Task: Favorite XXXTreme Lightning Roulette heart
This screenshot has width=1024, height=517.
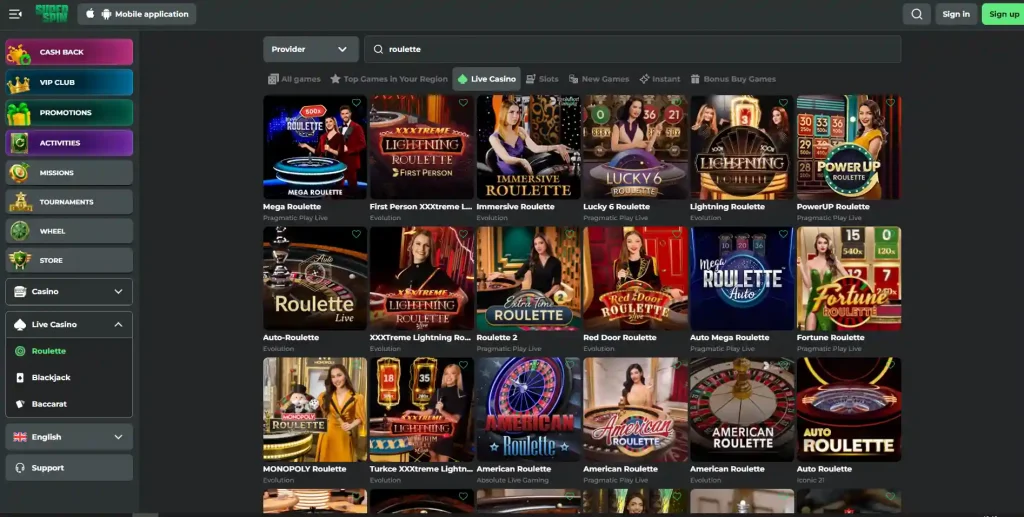Action: (x=463, y=234)
